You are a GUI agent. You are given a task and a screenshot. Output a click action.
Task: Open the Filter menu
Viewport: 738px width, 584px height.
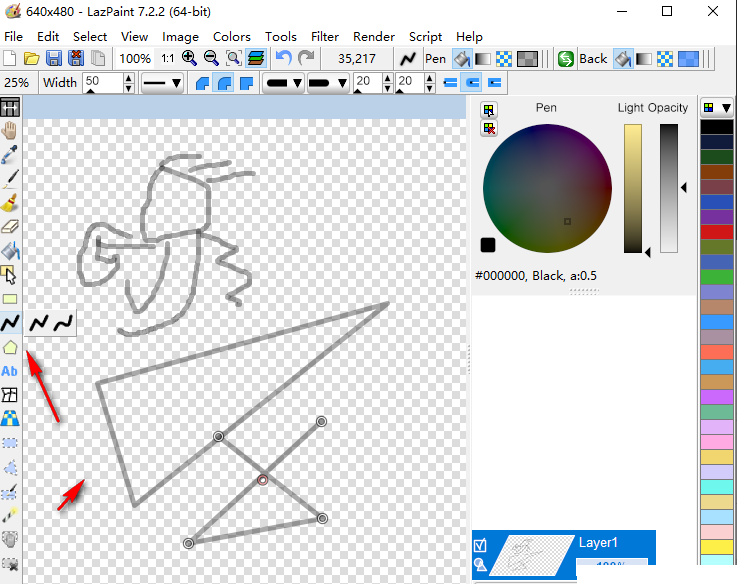pyautogui.click(x=324, y=36)
